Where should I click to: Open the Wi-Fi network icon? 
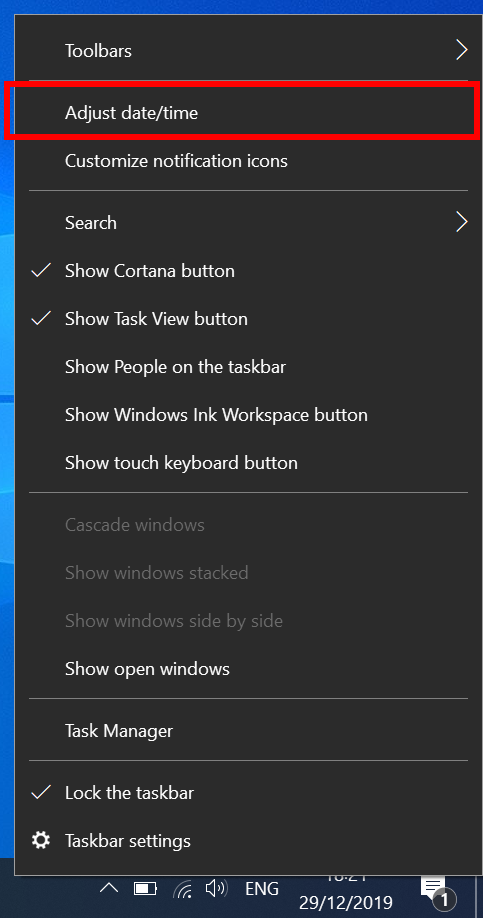click(x=183, y=889)
